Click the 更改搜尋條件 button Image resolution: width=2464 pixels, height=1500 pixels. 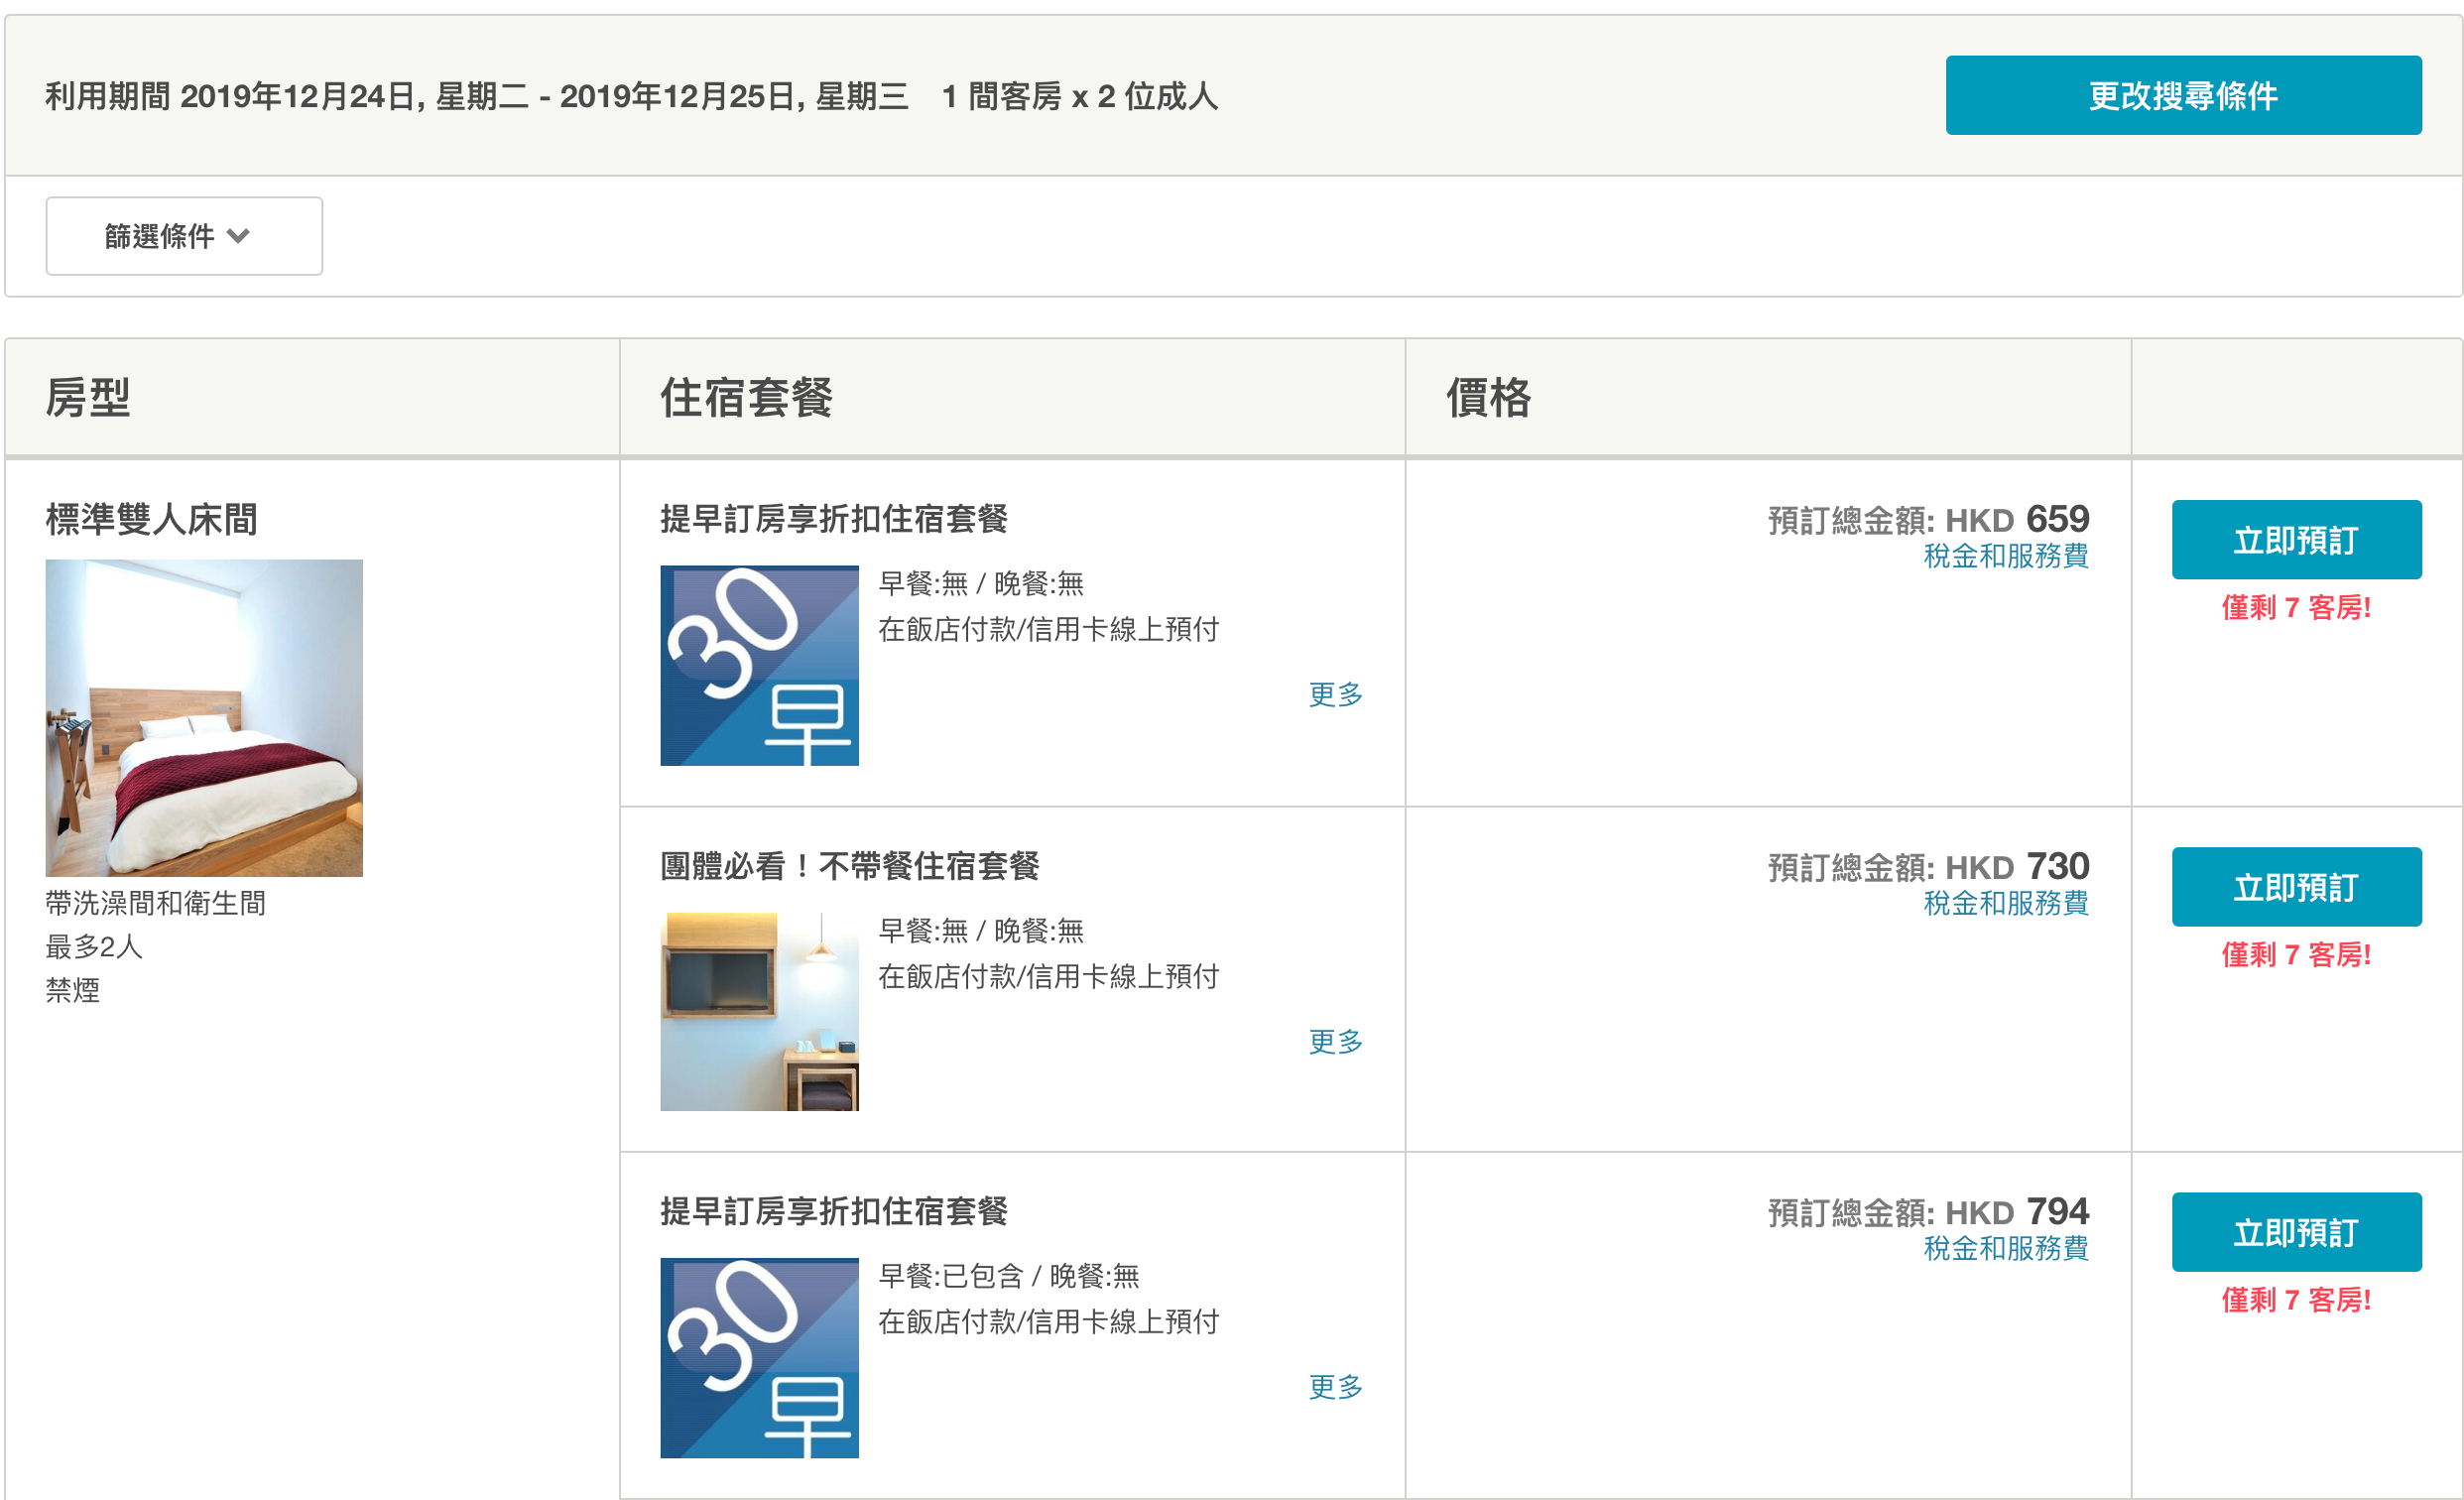pos(2182,96)
